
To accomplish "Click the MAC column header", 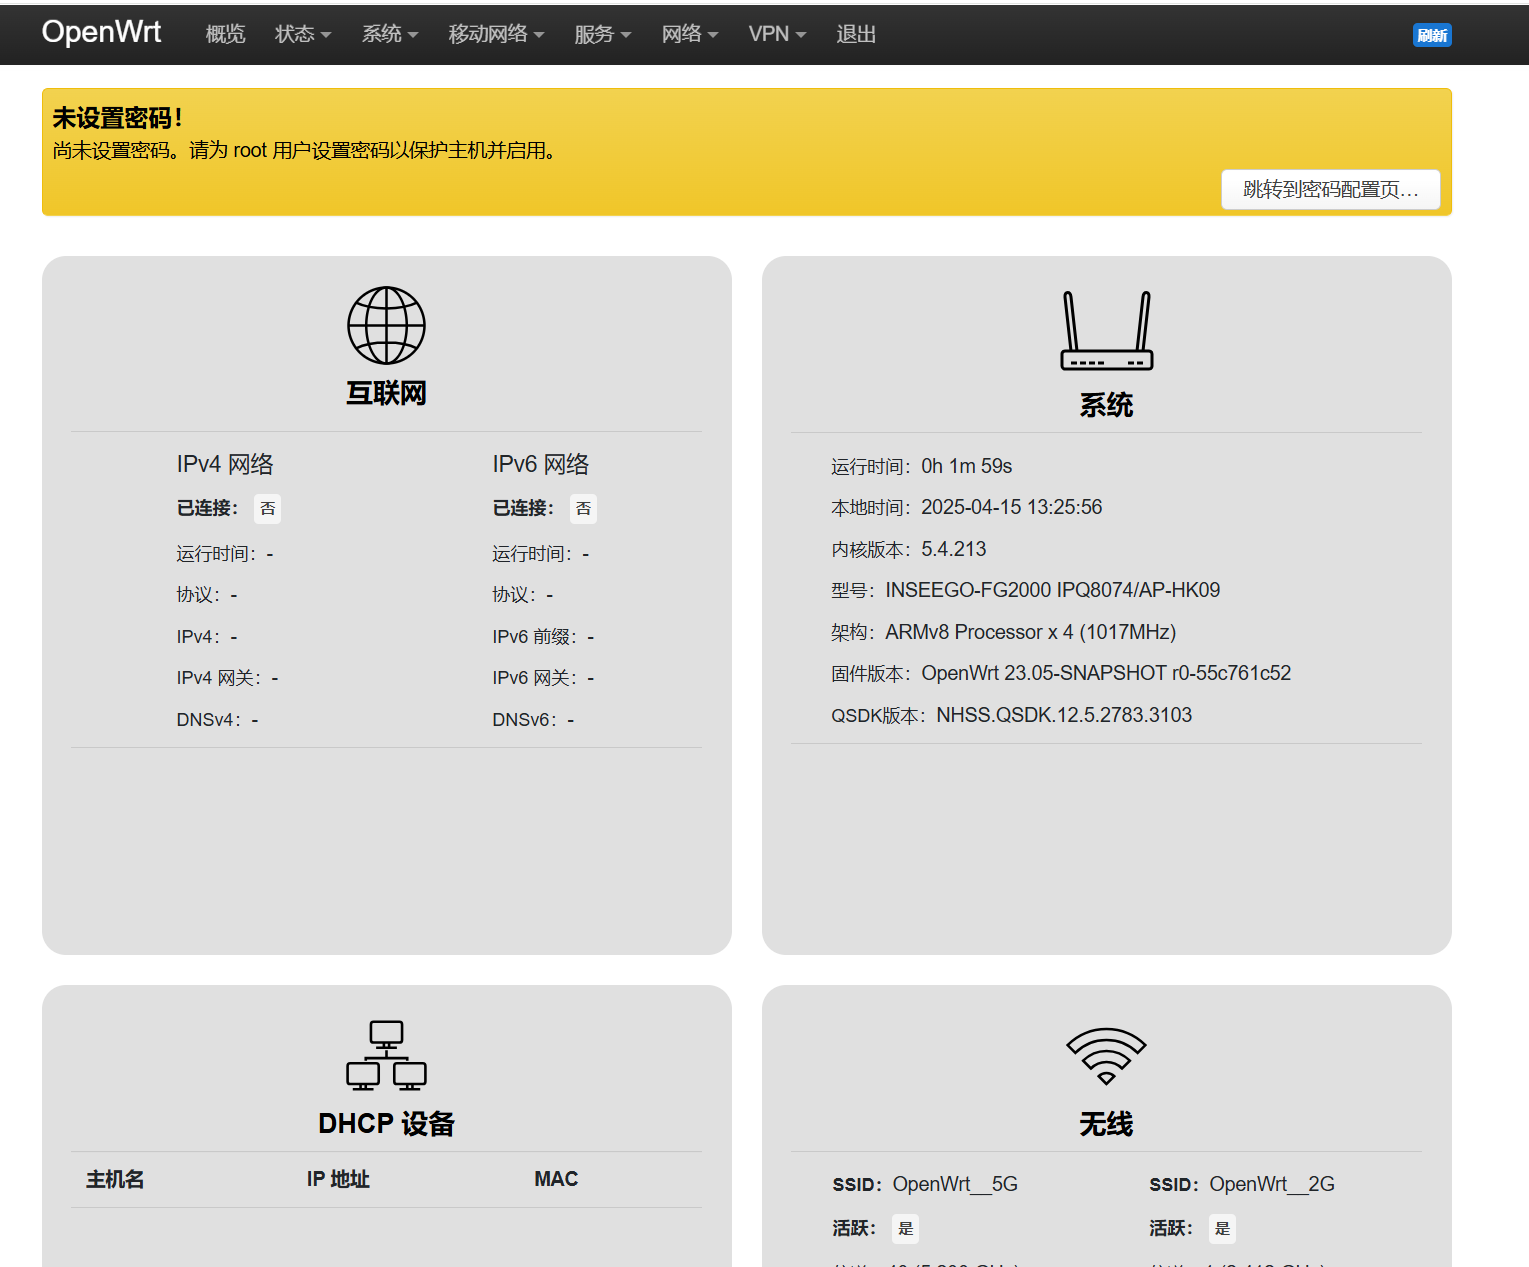I will [x=556, y=1179].
